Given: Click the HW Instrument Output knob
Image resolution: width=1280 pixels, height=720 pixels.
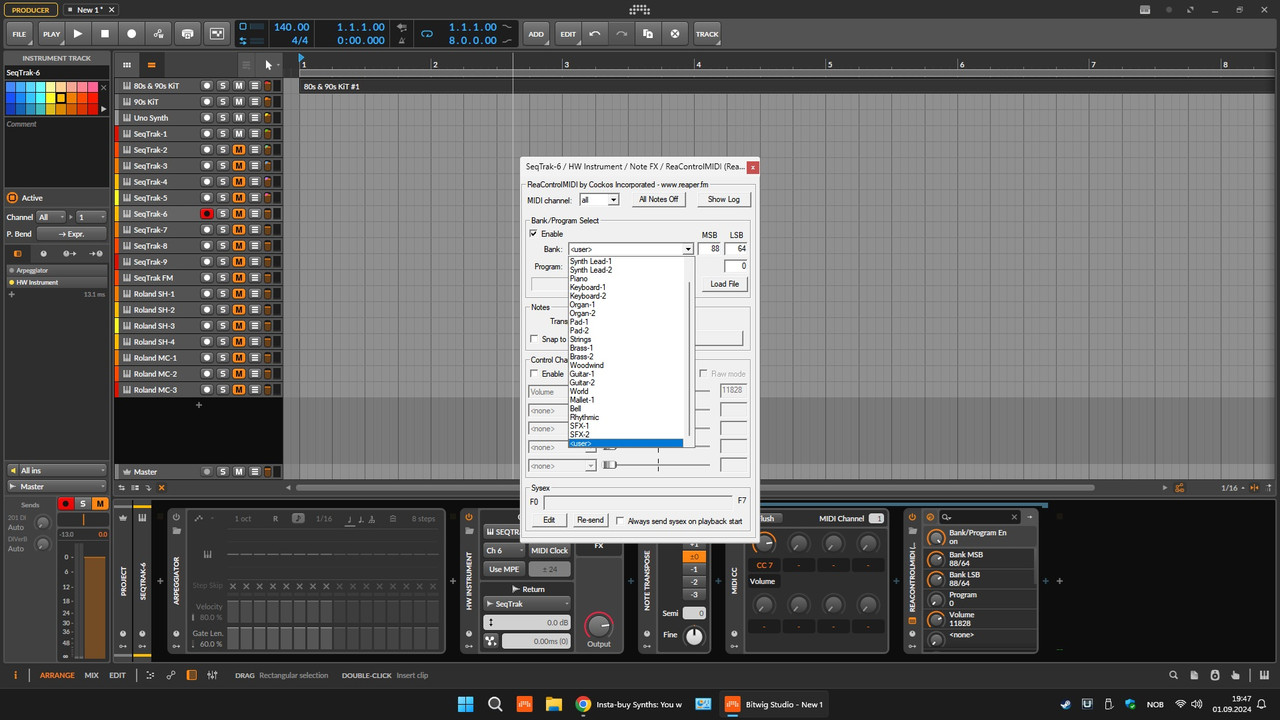Looking at the screenshot, I should [598, 626].
